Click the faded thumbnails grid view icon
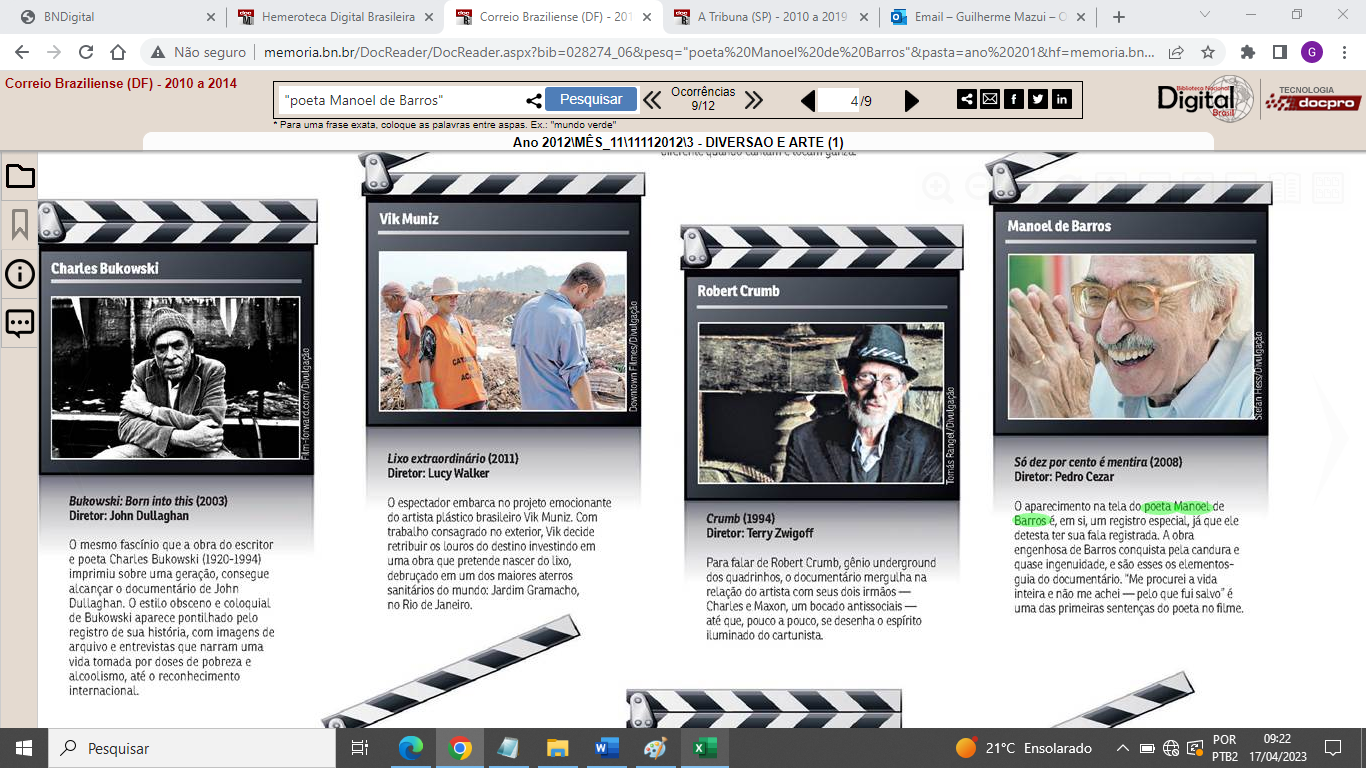The height and width of the screenshot is (768, 1366). pos(1328,186)
